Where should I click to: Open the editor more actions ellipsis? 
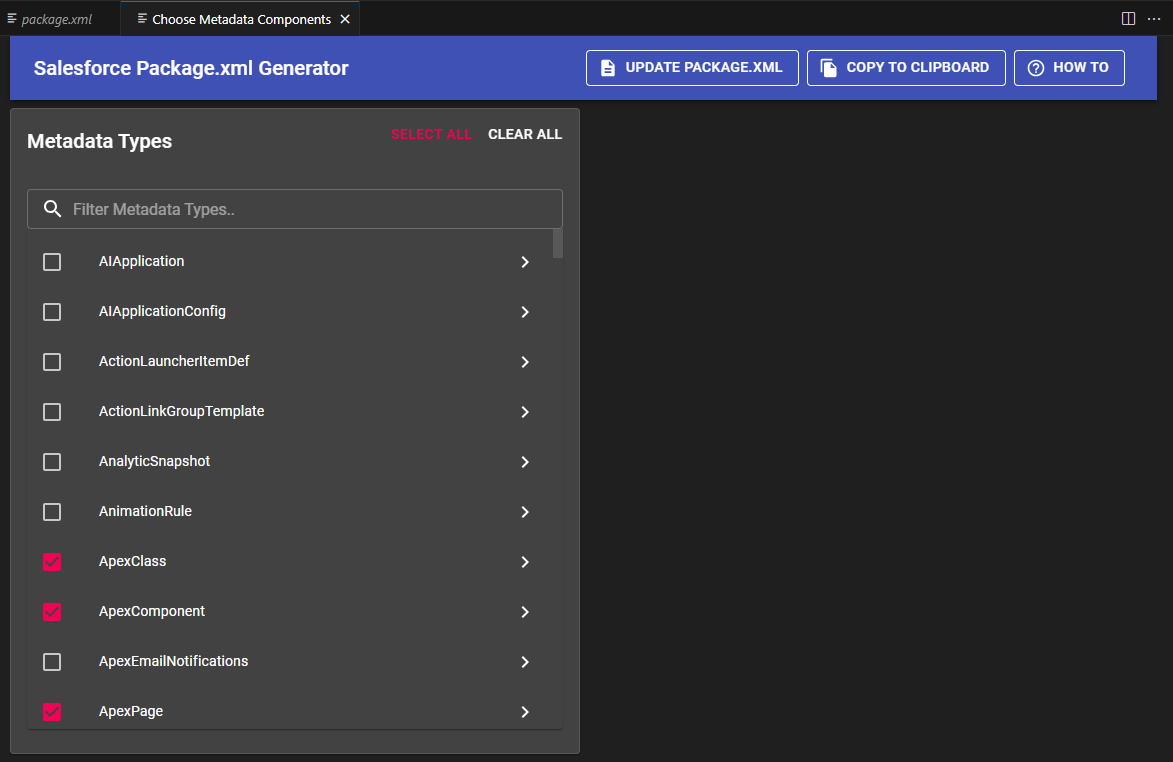(1154, 19)
